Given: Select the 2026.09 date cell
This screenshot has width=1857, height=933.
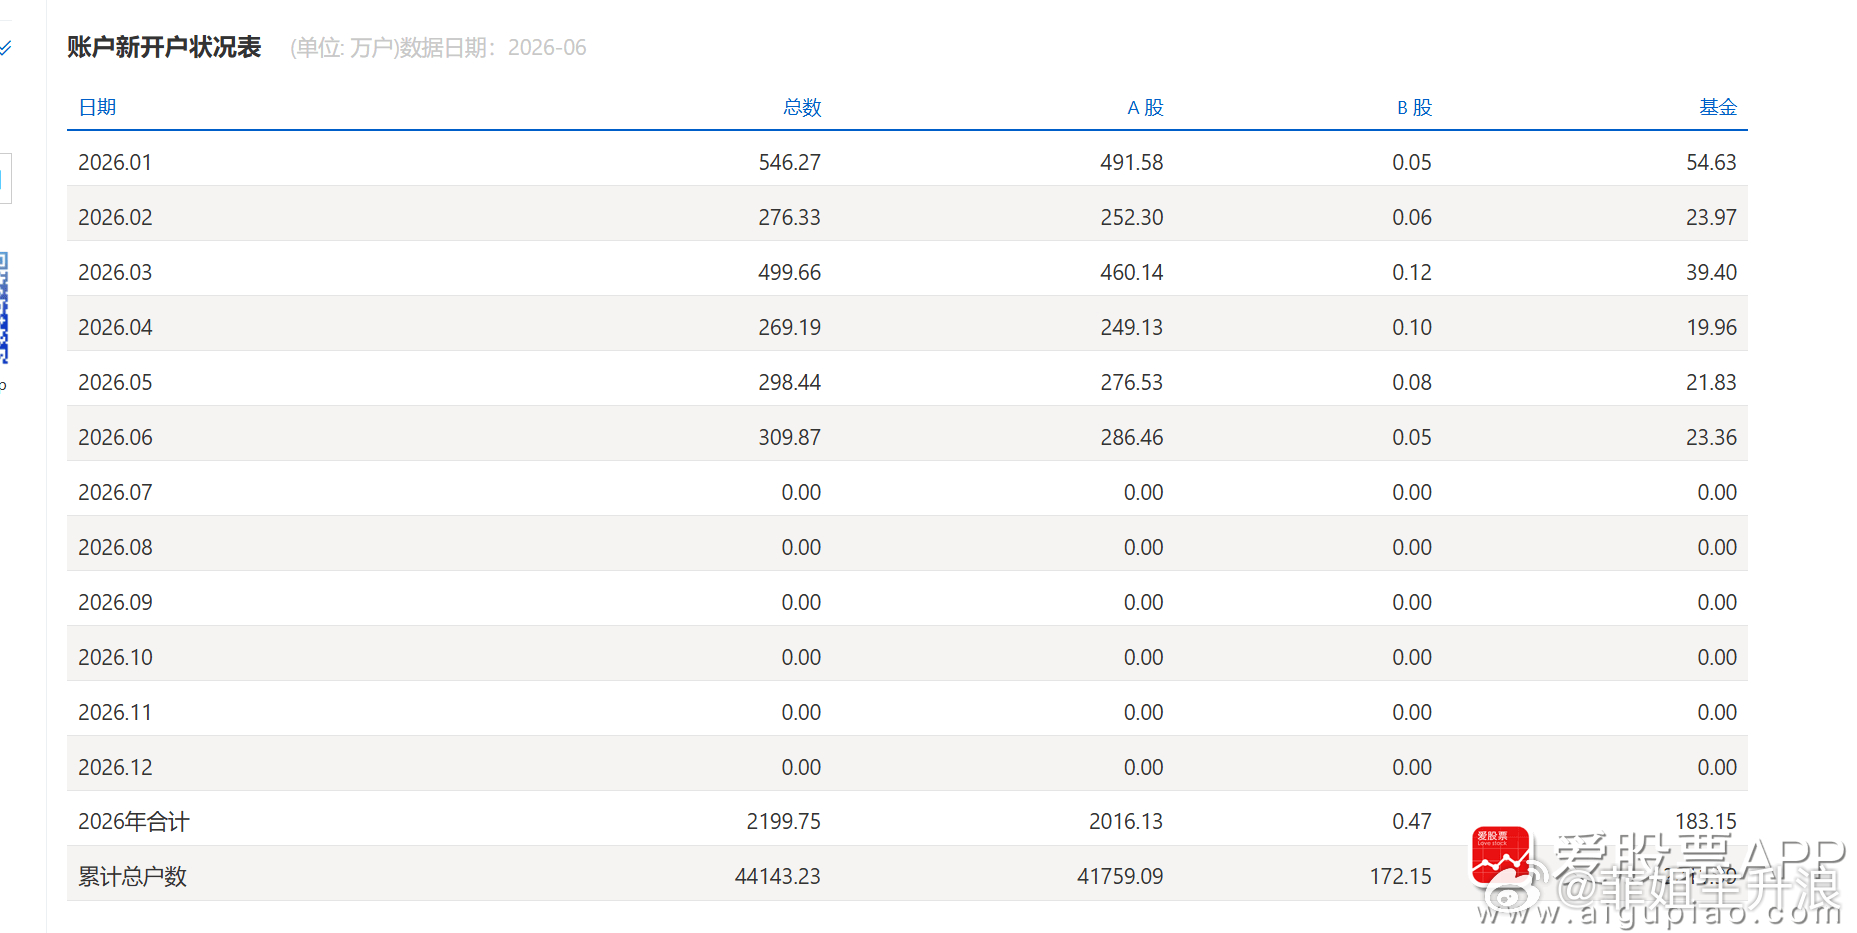Looking at the screenshot, I should (x=115, y=602).
